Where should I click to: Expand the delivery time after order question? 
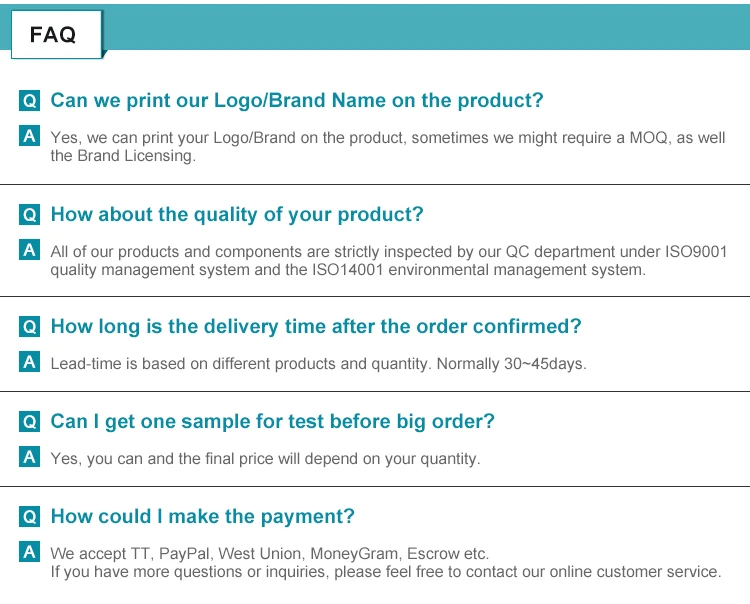coord(315,327)
